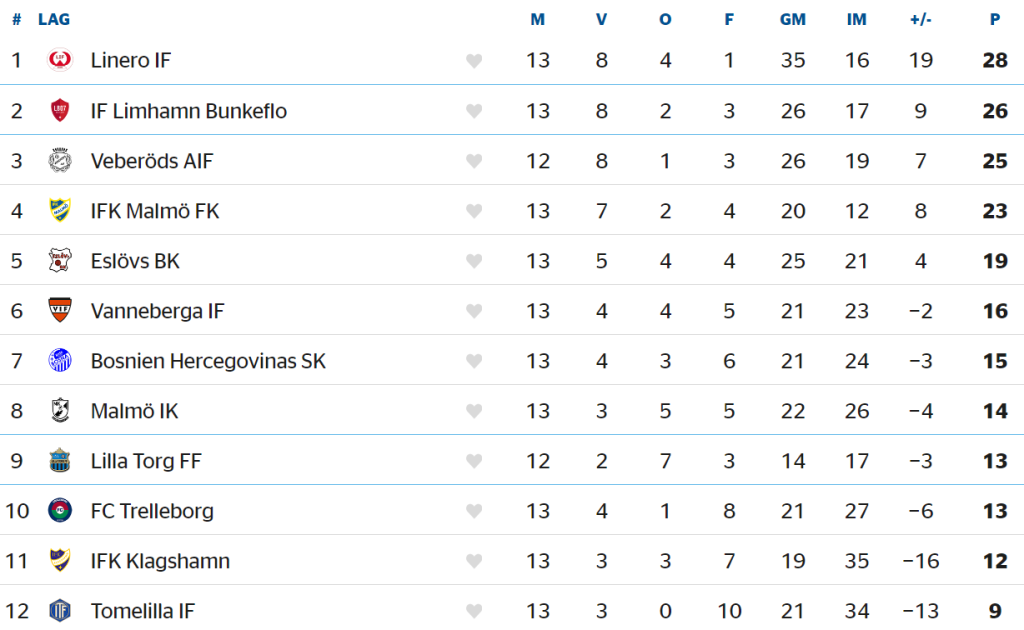Toggle favorite heart for Lilla Torg FF
The height and width of the screenshot is (630, 1024).
point(474,461)
